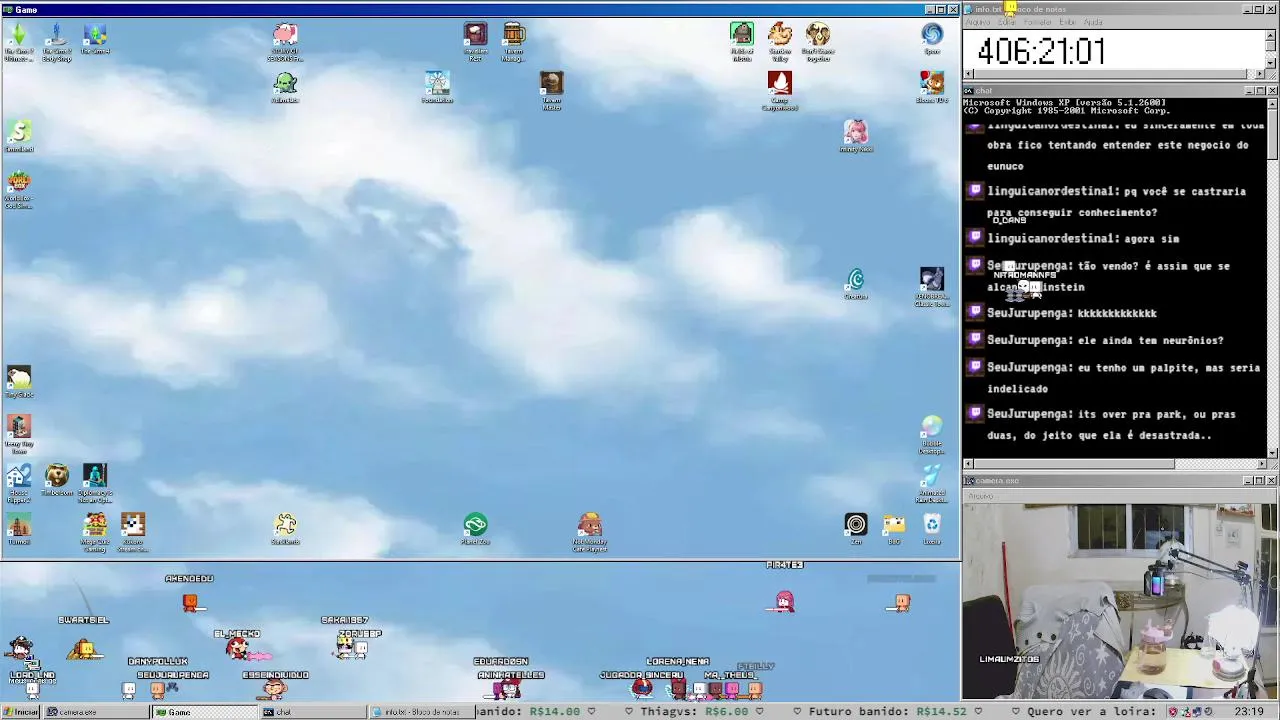Click the taskbar clock showing 23:19
This screenshot has width=1280, height=720.
[1249, 712]
